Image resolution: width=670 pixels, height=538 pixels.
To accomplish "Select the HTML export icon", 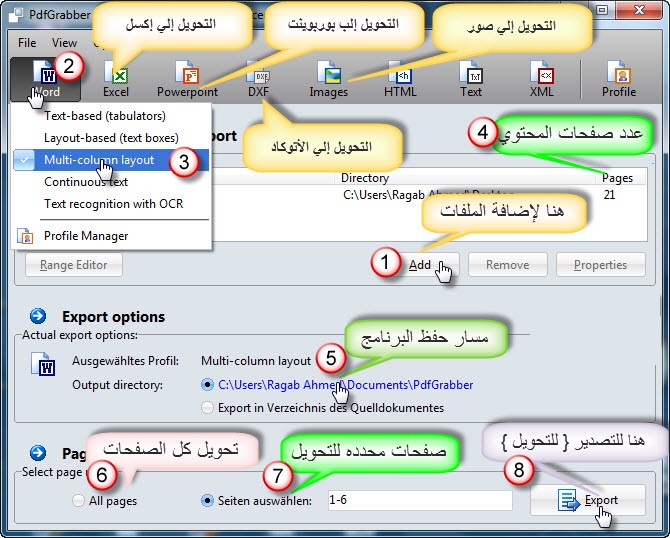I will coord(400,79).
